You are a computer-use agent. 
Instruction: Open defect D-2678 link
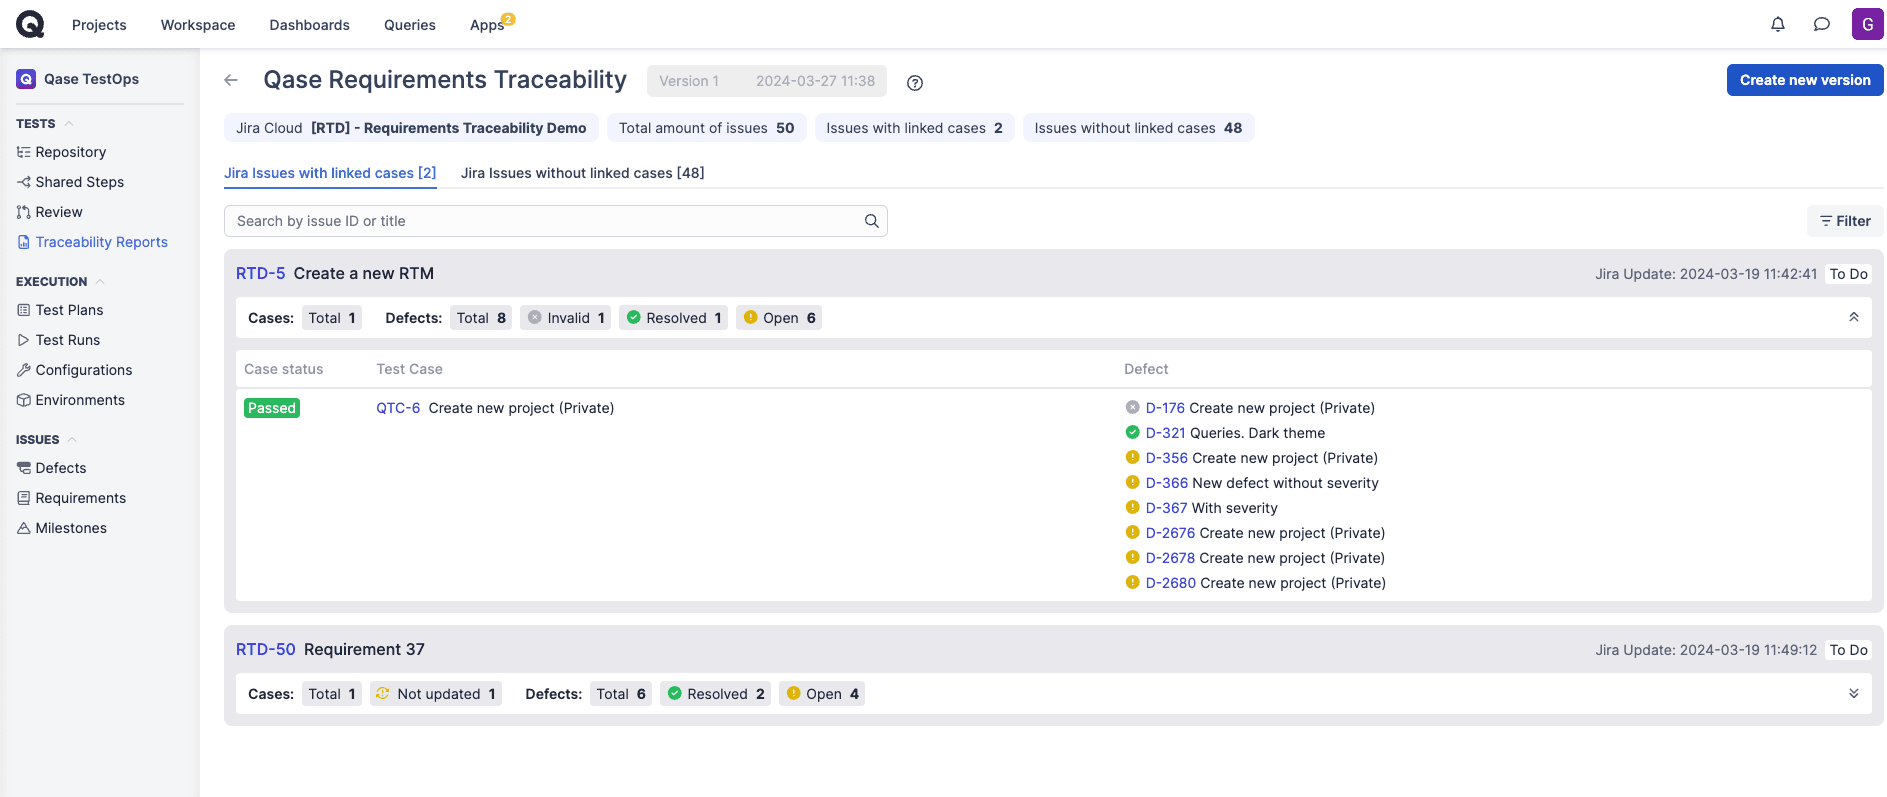(x=1170, y=558)
